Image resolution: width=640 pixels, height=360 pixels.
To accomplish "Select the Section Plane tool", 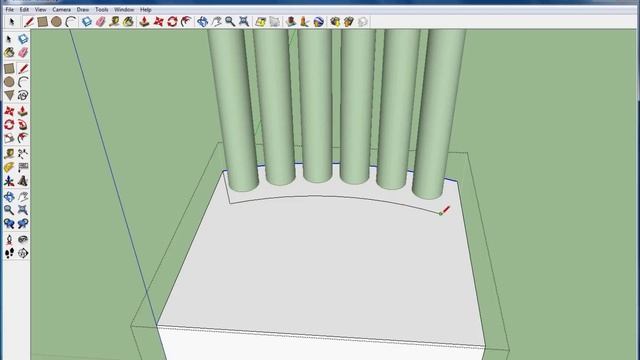I will [23, 253].
